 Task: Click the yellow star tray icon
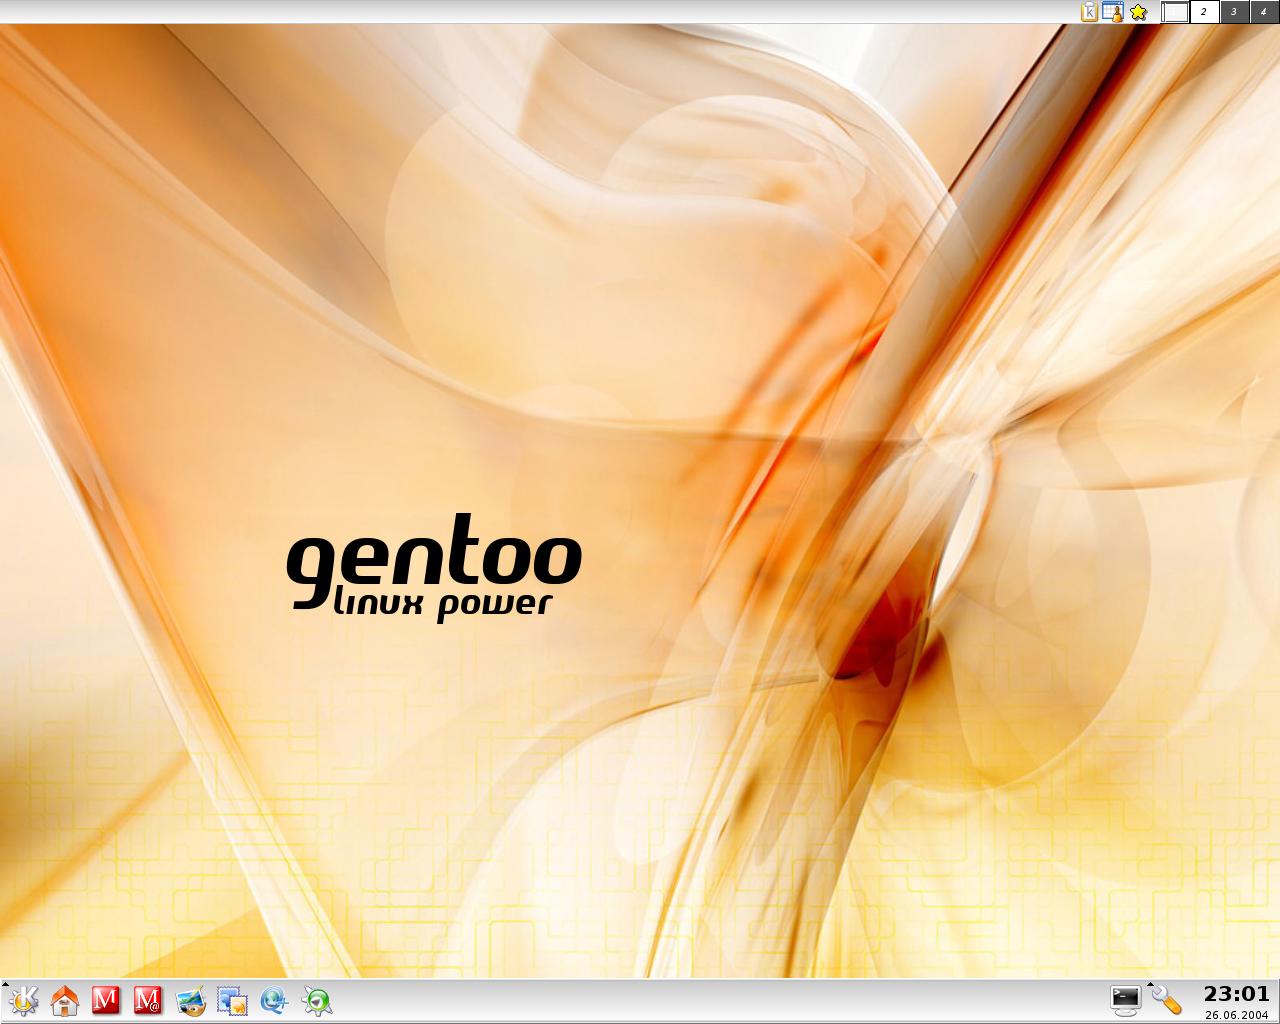click(x=1138, y=12)
